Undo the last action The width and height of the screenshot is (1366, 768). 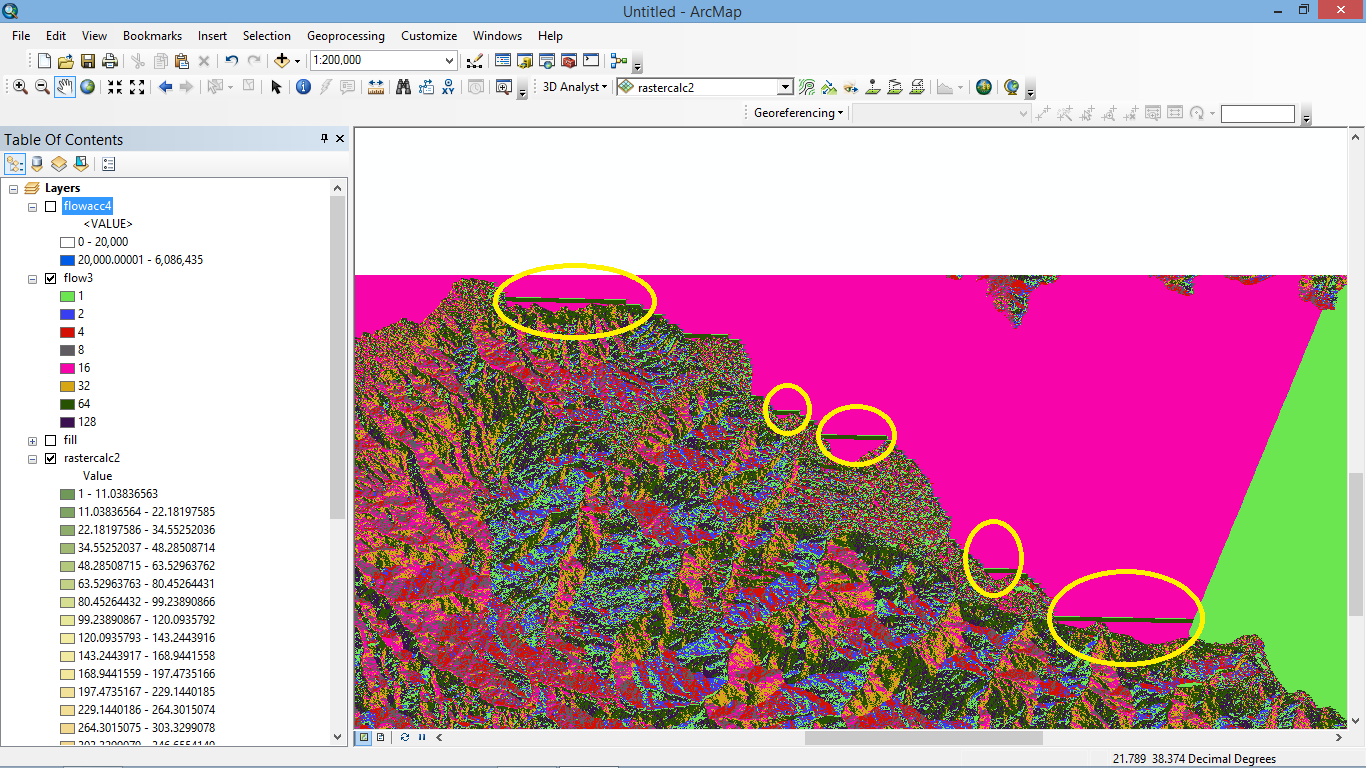(232, 61)
